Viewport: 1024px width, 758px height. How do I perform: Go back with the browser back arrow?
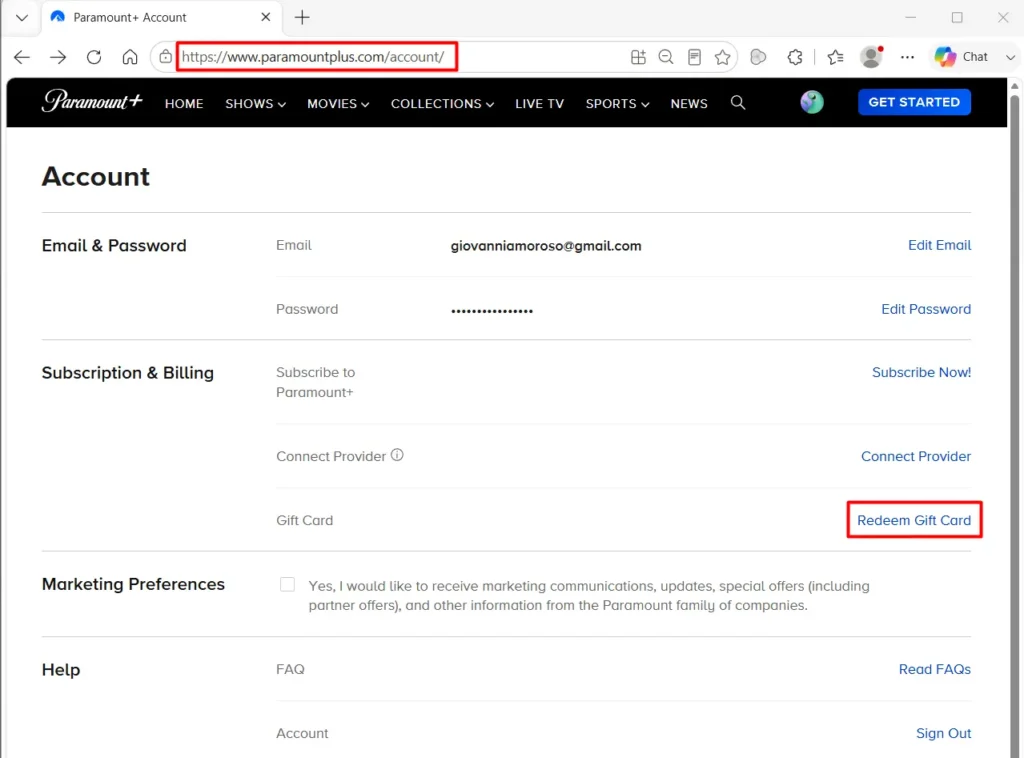tap(22, 57)
